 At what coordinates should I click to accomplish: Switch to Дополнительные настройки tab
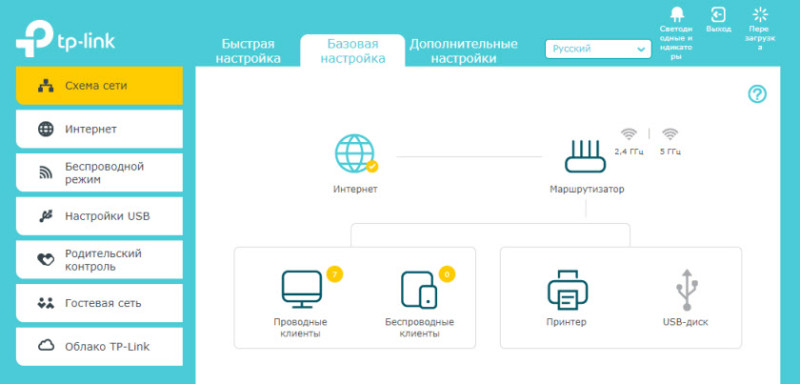(x=463, y=51)
